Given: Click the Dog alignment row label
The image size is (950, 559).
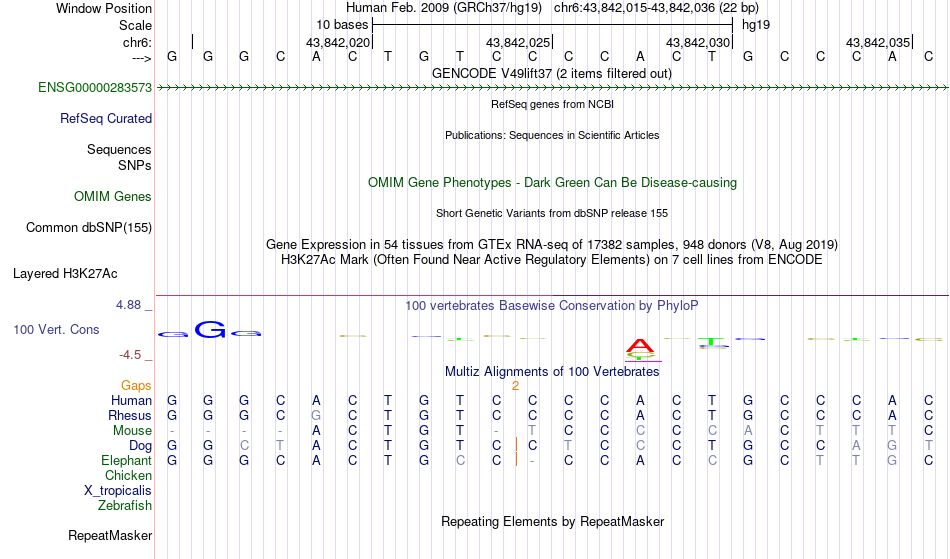Looking at the screenshot, I should pyautogui.click(x=141, y=446).
